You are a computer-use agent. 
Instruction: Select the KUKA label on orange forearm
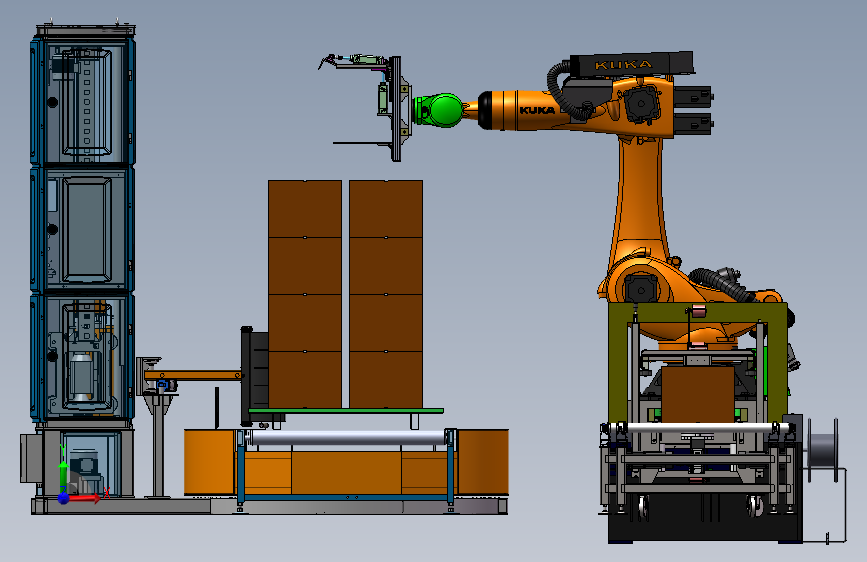(537, 110)
